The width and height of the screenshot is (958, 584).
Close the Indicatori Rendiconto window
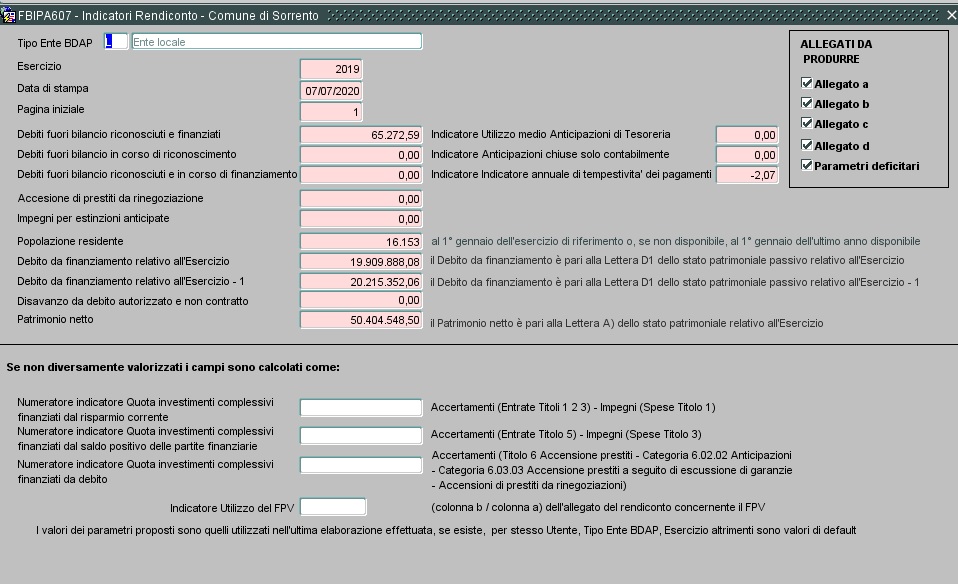(x=950, y=15)
